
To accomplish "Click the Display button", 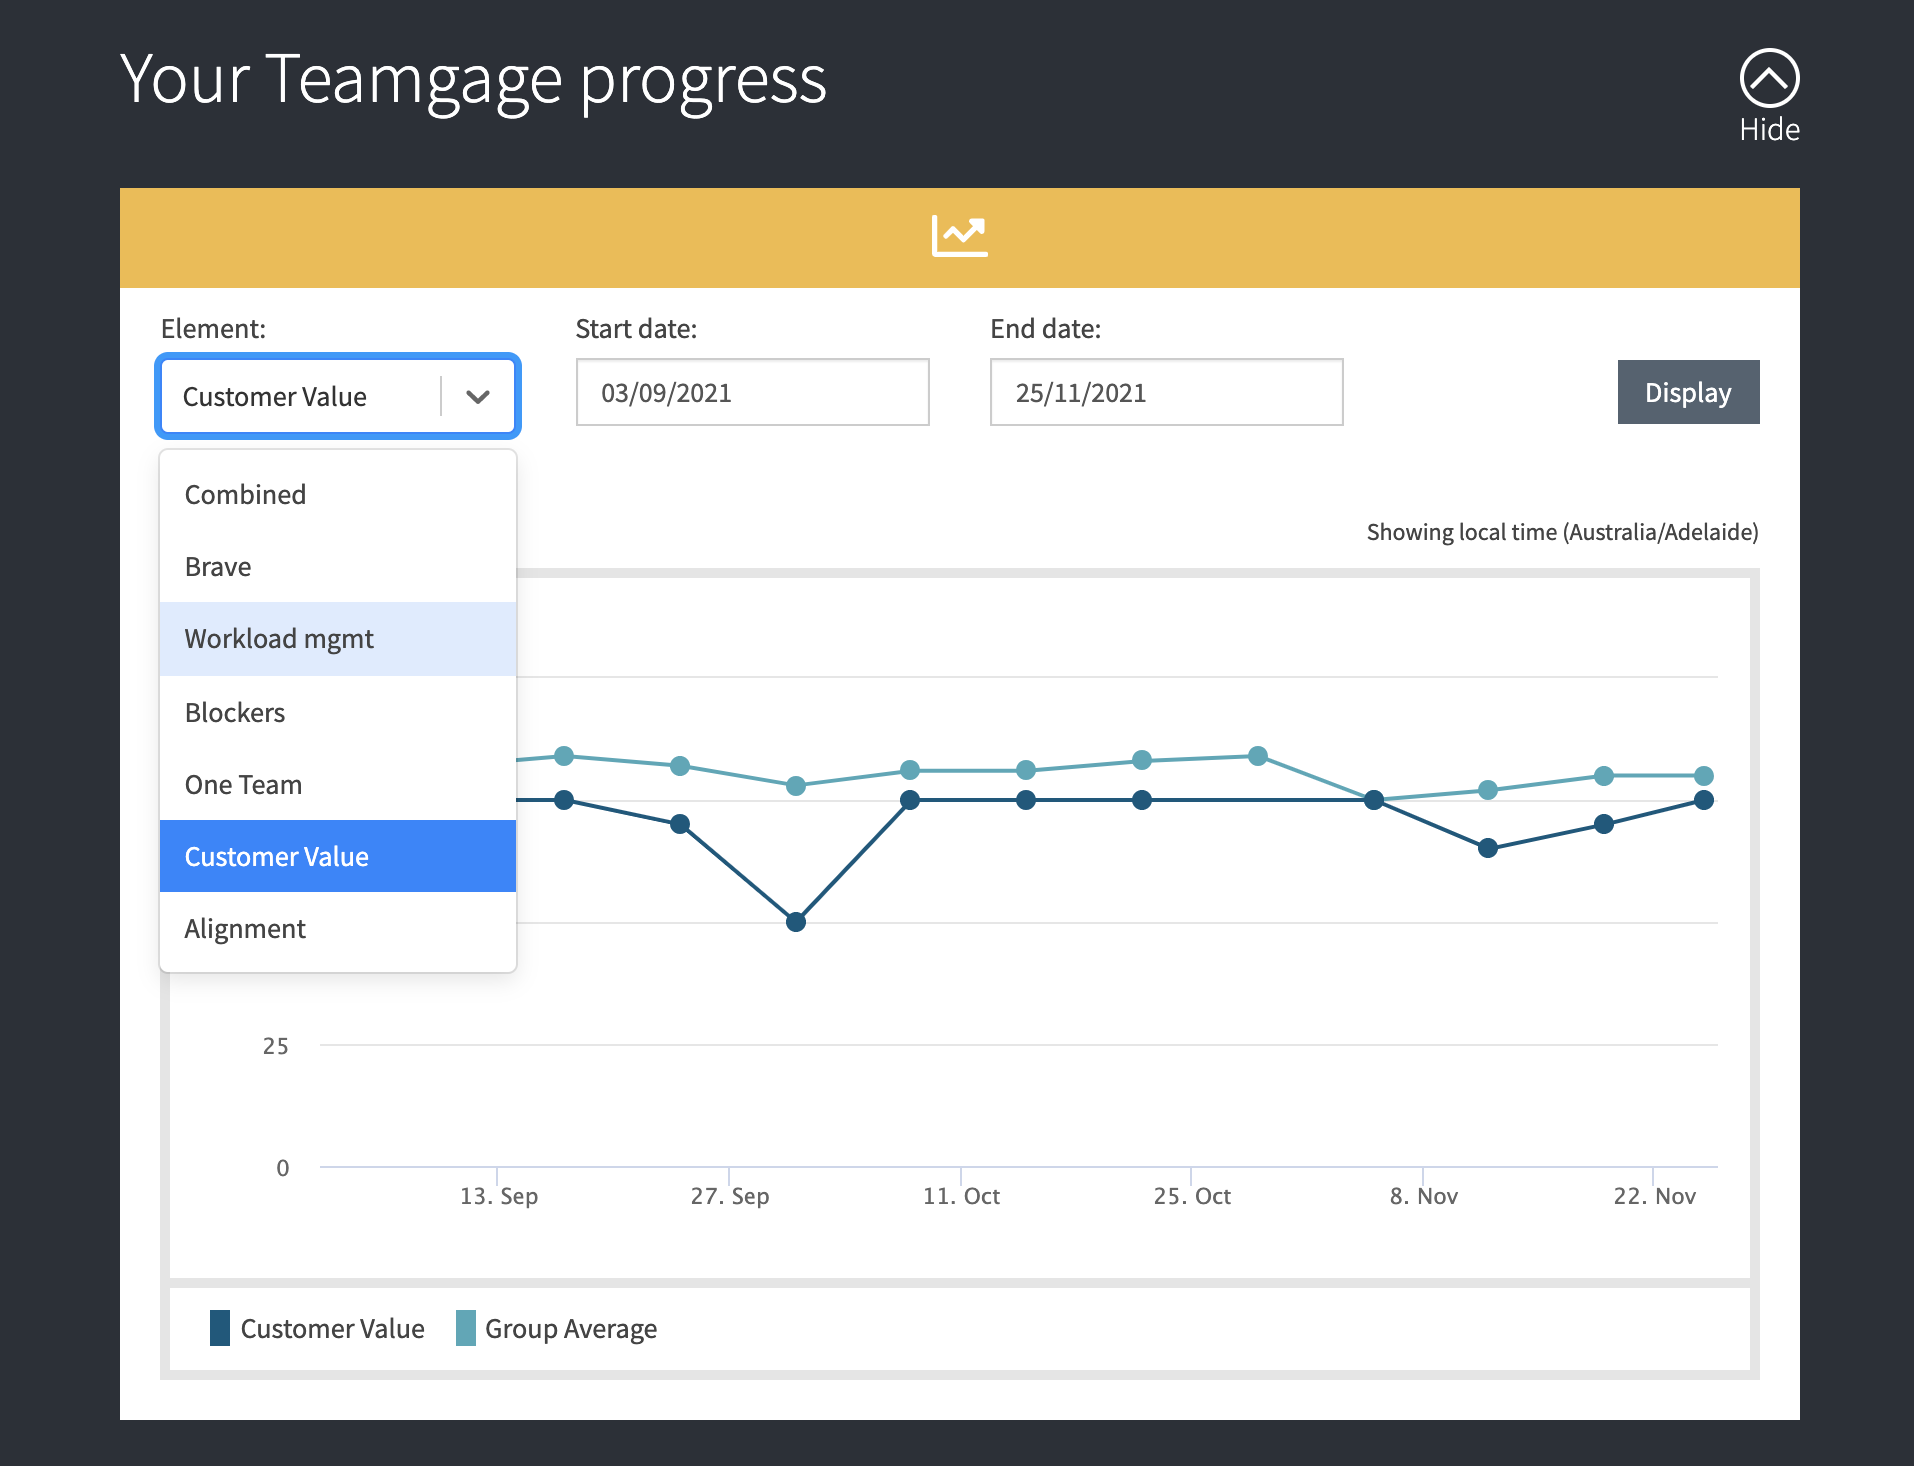I will [x=1688, y=392].
